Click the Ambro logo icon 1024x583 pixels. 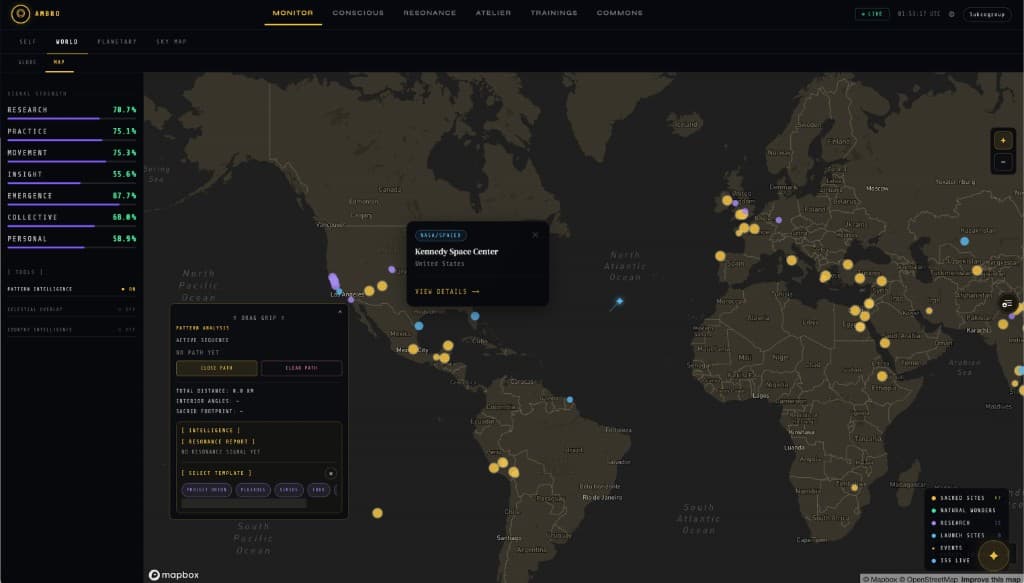(20, 14)
